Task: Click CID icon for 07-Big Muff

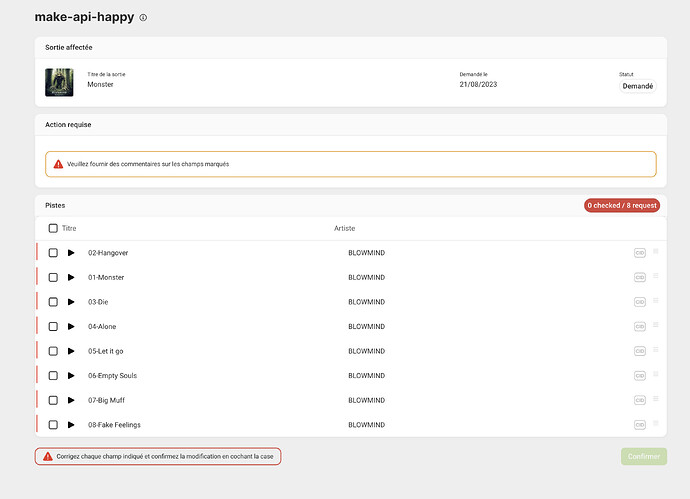Action: (640, 400)
